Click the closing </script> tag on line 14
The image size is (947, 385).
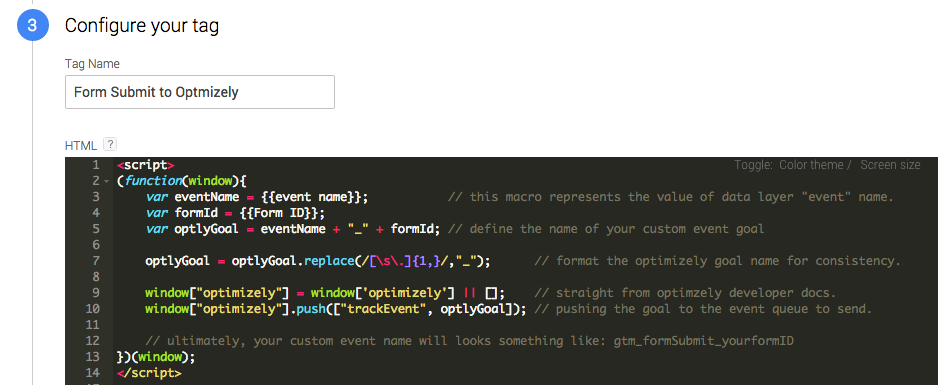point(149,373)
